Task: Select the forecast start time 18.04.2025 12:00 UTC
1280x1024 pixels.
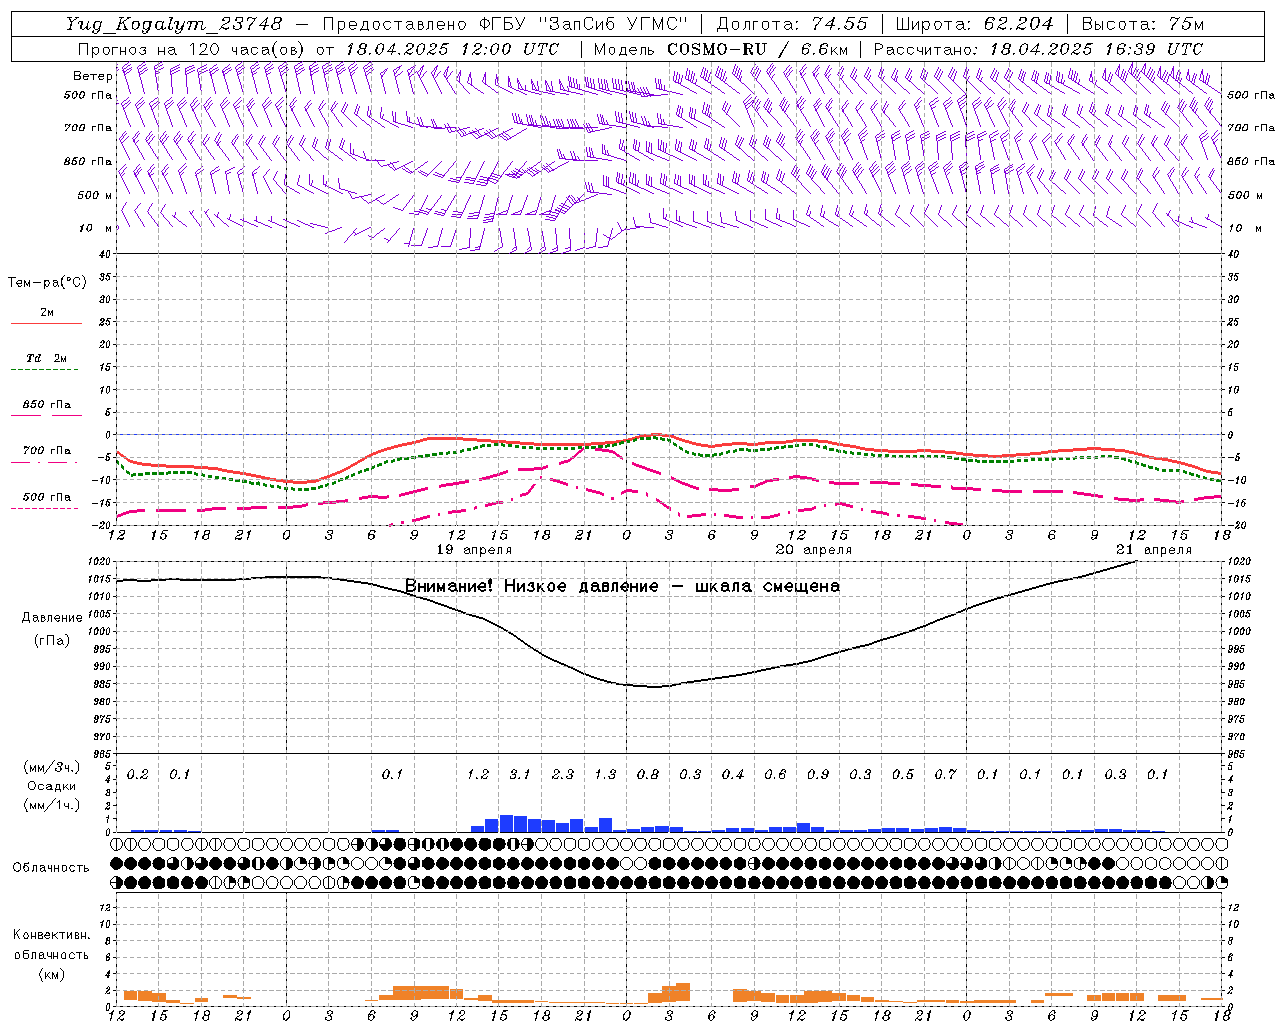Action: click(452, 49)
